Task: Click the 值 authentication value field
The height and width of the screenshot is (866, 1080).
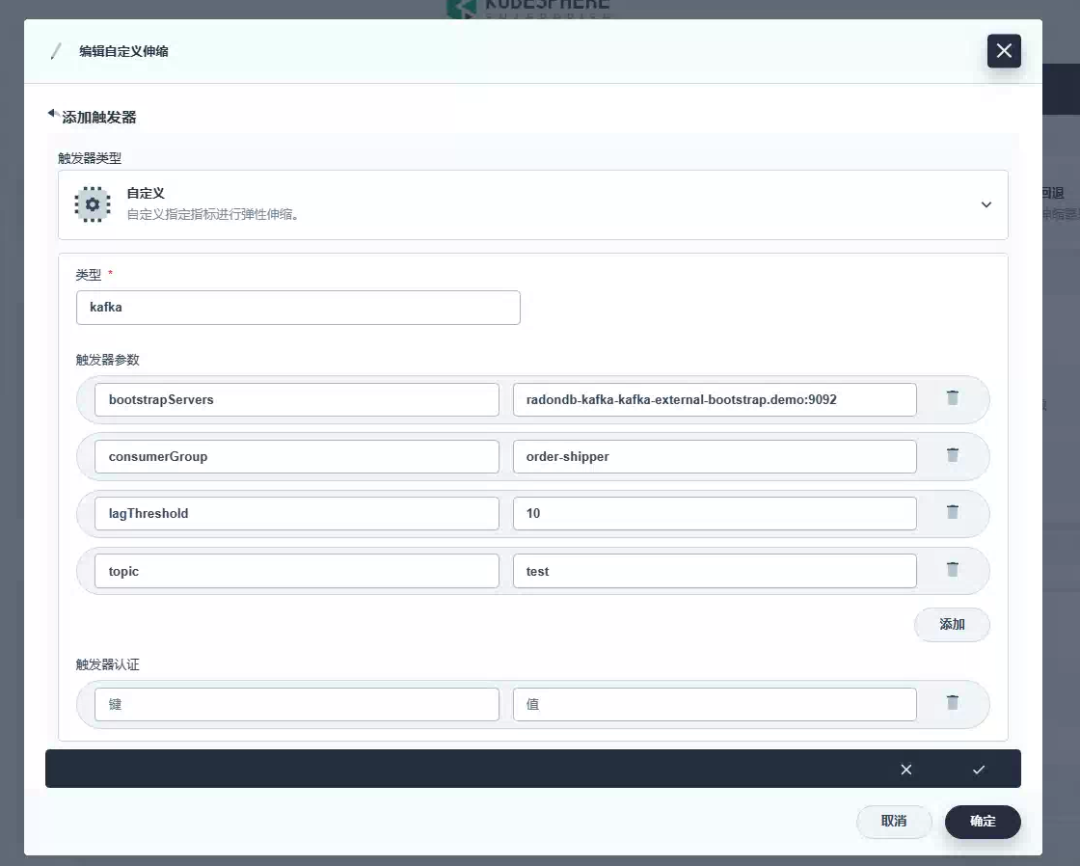Action: click(x=714, y=704)
